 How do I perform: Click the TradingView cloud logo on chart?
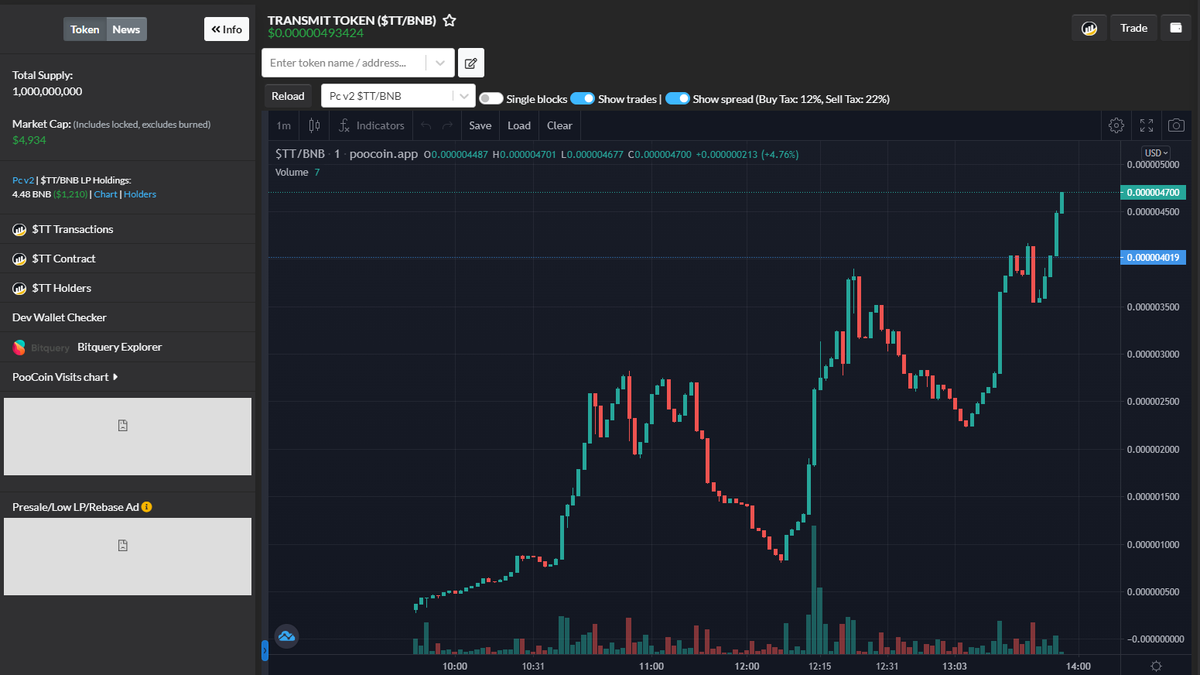coord(288,635)
